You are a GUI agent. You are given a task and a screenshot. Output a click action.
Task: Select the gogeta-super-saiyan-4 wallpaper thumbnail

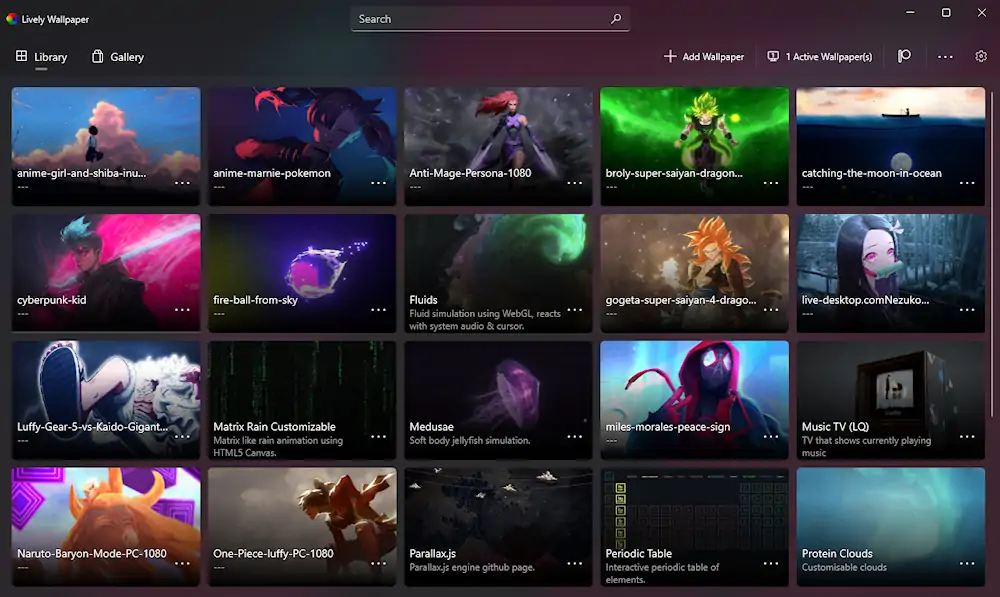pyautogui.click(x=695, y=273)
